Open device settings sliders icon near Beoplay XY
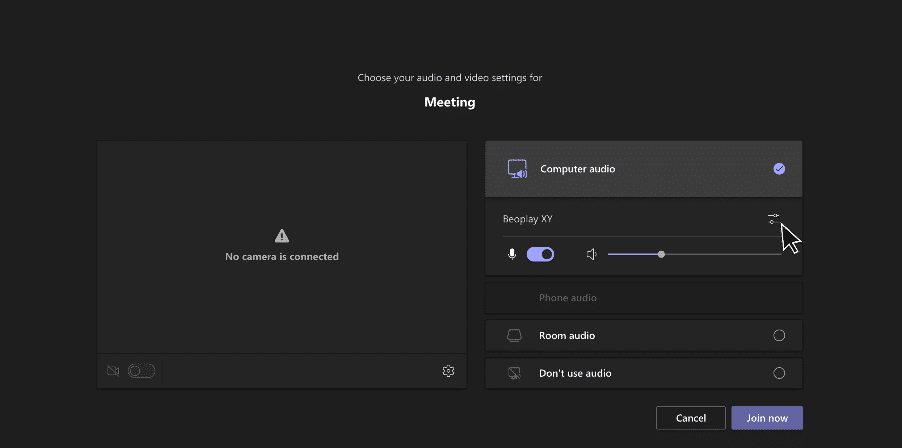Viewport: 902px width, 448px height. tap(773, 219)
